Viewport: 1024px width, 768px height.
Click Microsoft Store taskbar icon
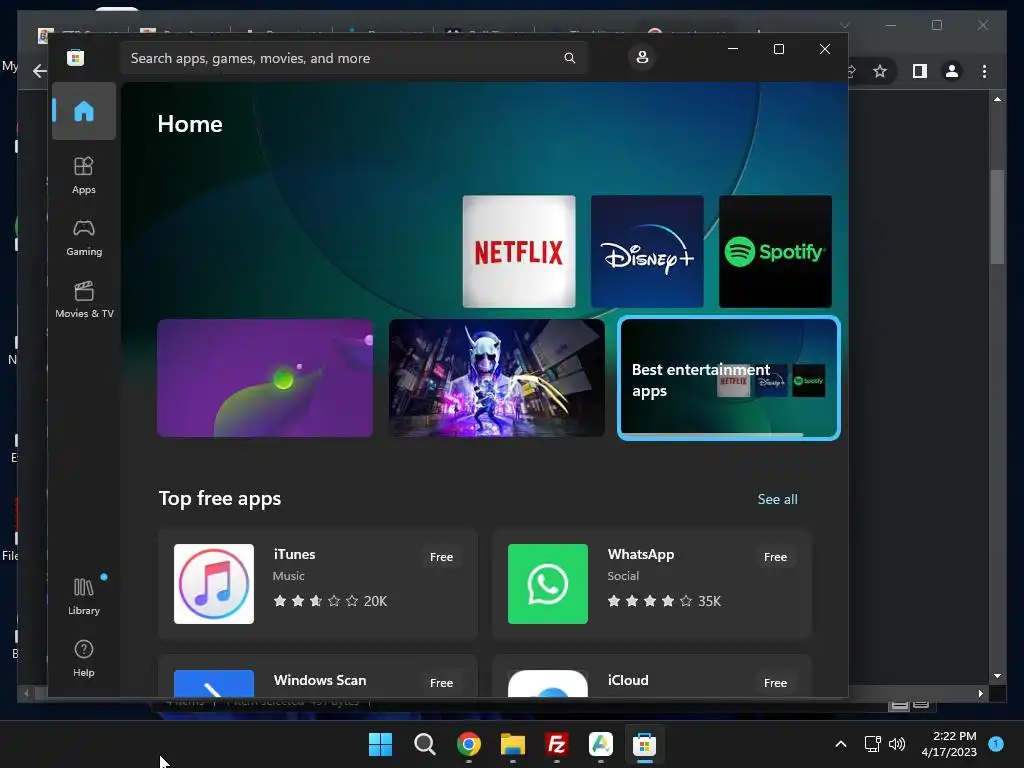pos(644,744)
